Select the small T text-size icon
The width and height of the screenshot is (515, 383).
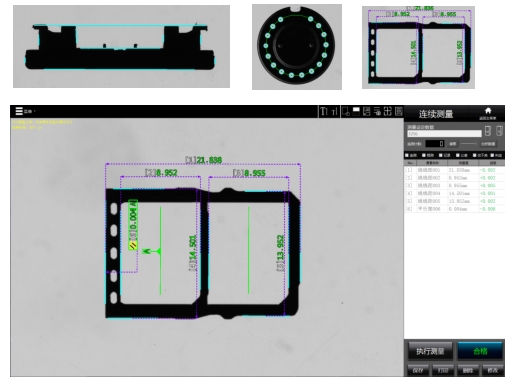(334, 112)
